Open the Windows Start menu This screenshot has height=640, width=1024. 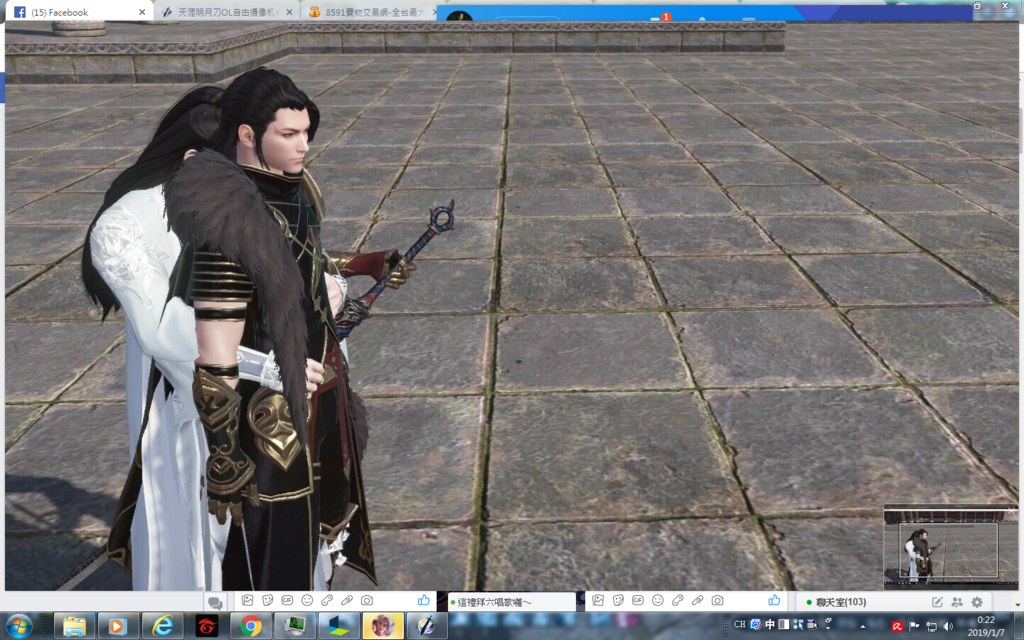(20, 626)
